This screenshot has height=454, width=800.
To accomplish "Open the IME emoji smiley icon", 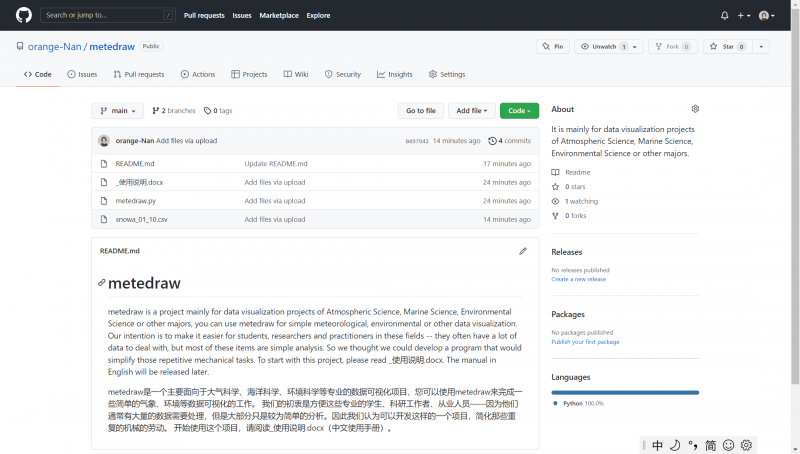I will coord(728,445).
